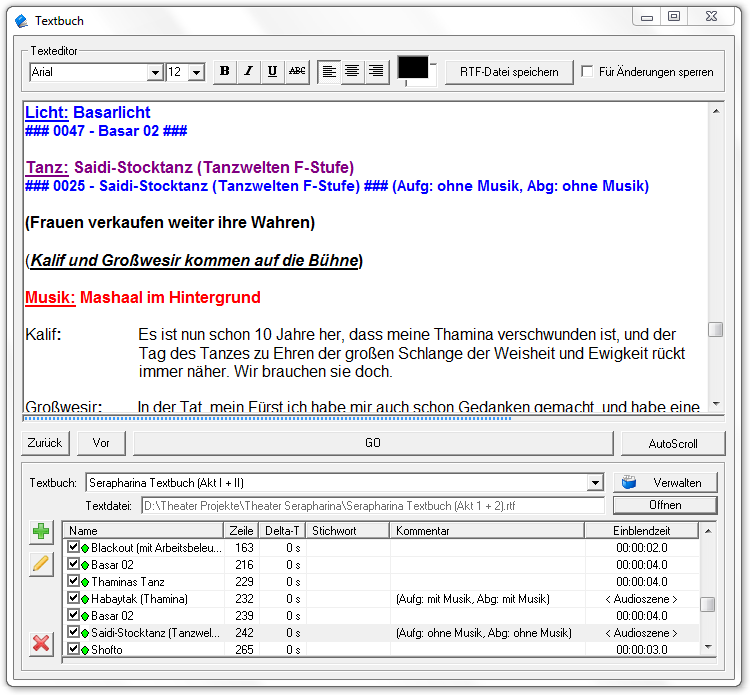
Task: Uncheck the Thaminas Tanz row checkbox
Action: point(73,582)
